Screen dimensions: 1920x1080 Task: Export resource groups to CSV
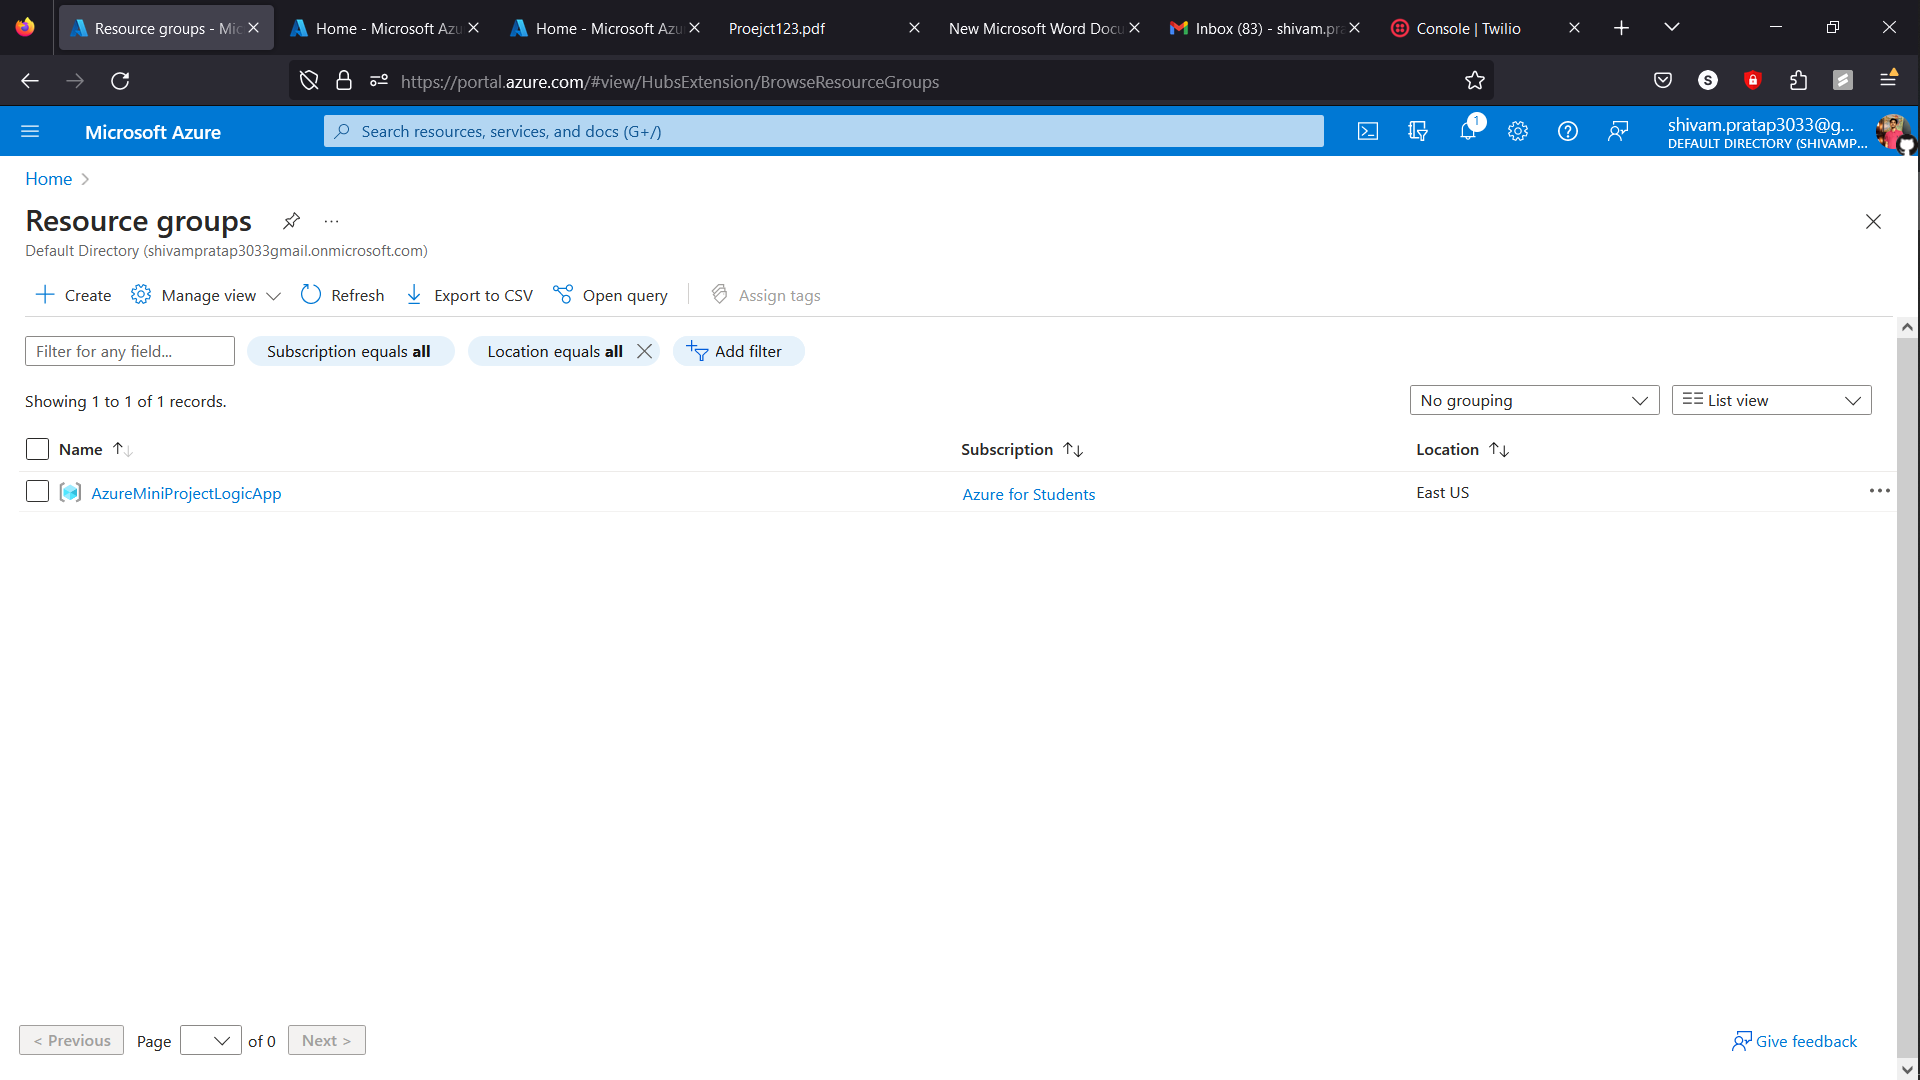tap(468, 295)
